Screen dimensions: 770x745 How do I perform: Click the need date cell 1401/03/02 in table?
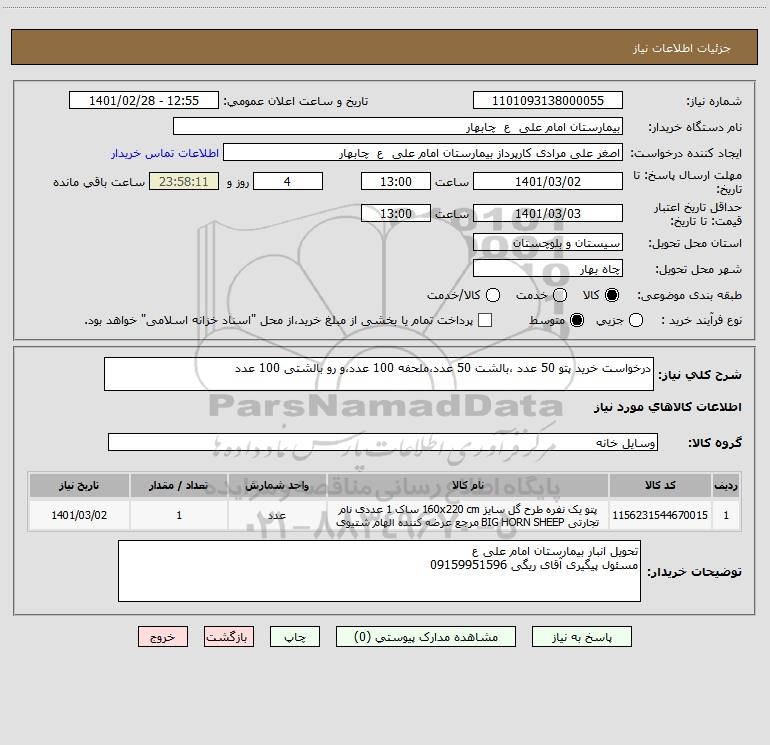coord(79,515)
